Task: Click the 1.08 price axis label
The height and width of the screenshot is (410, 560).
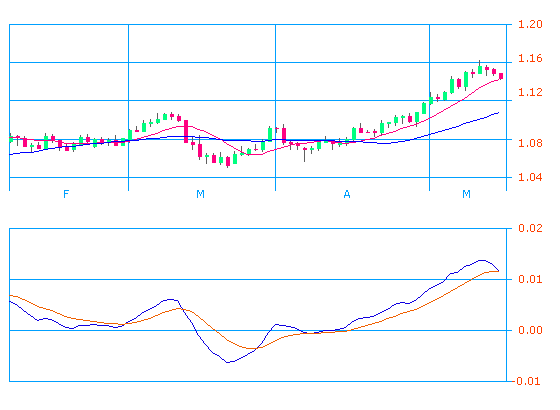Action: click(x=530, y=143)
